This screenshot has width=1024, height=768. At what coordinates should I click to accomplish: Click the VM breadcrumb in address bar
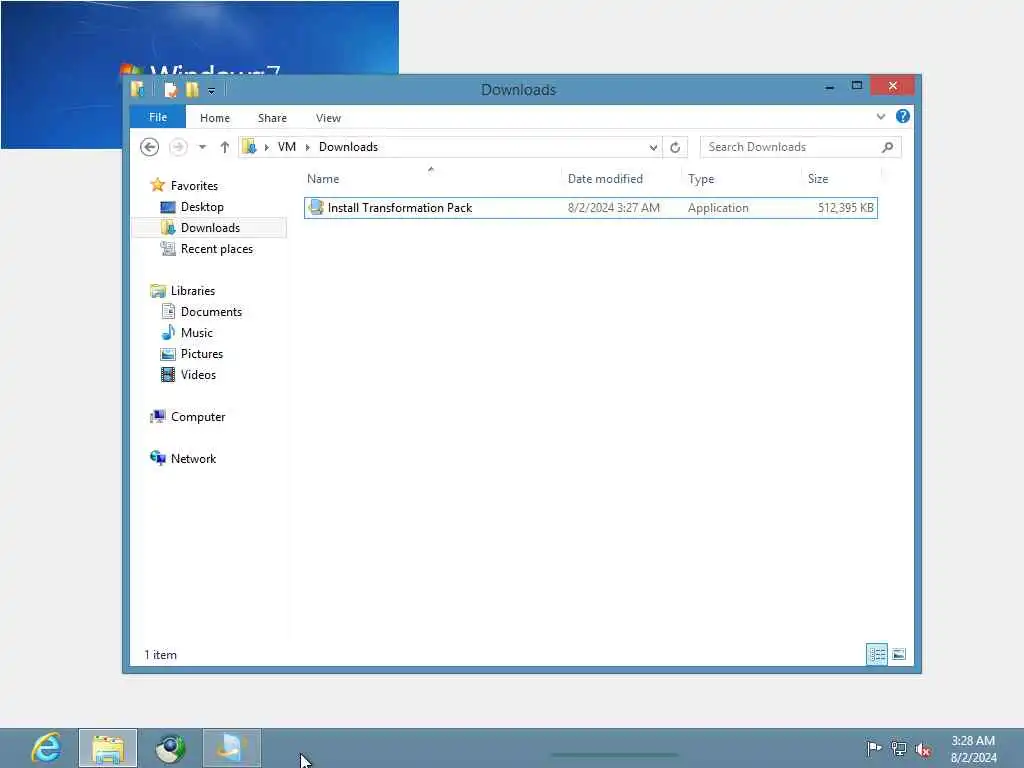[287, 147]
